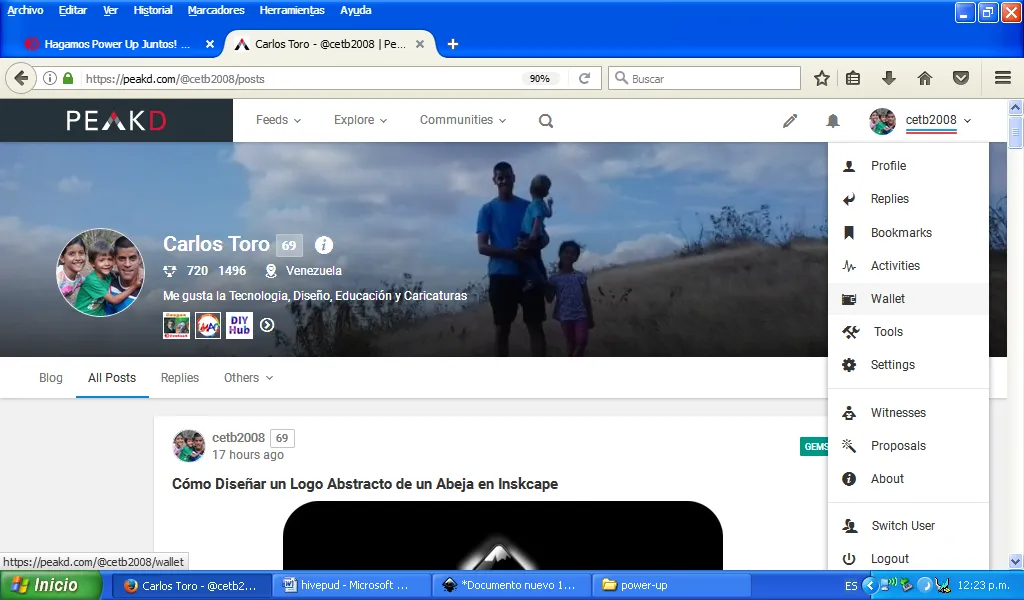Click the Firefox home icon
The image size is (1024, 600).
coord(925,78)
